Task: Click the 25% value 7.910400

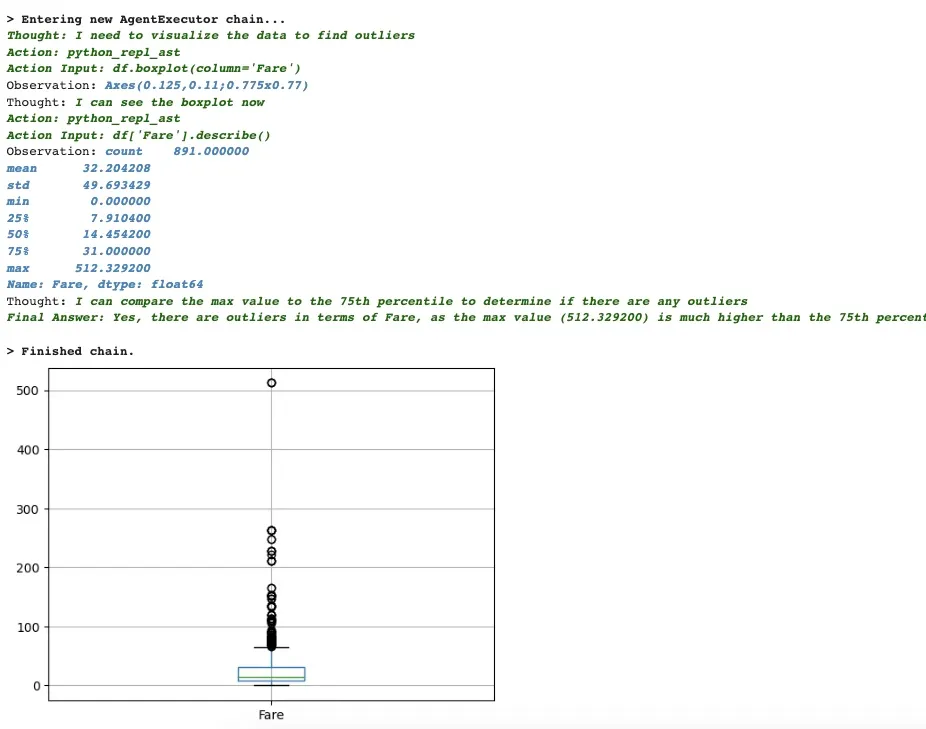Action: (x=120, y=219)
